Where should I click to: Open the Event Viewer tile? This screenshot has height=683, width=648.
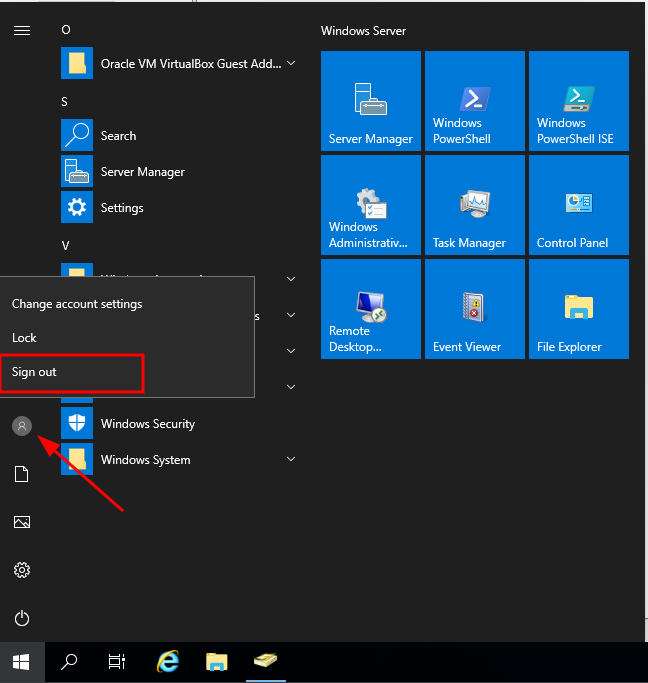(x=475, y=308)
